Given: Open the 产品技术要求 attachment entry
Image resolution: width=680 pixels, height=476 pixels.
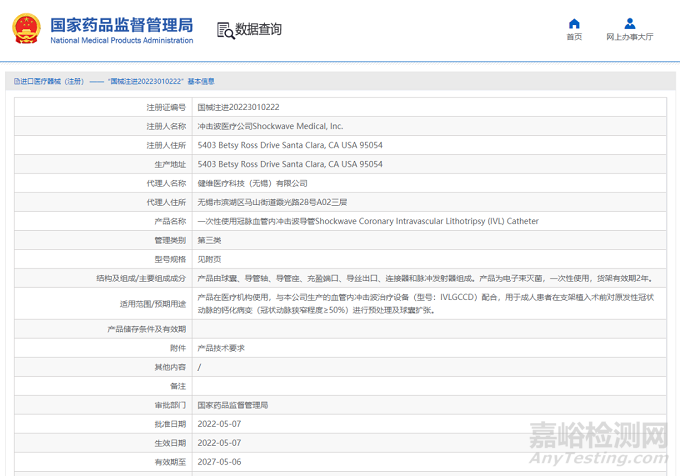Looking at the screenshot, I should tap(221, 348).
